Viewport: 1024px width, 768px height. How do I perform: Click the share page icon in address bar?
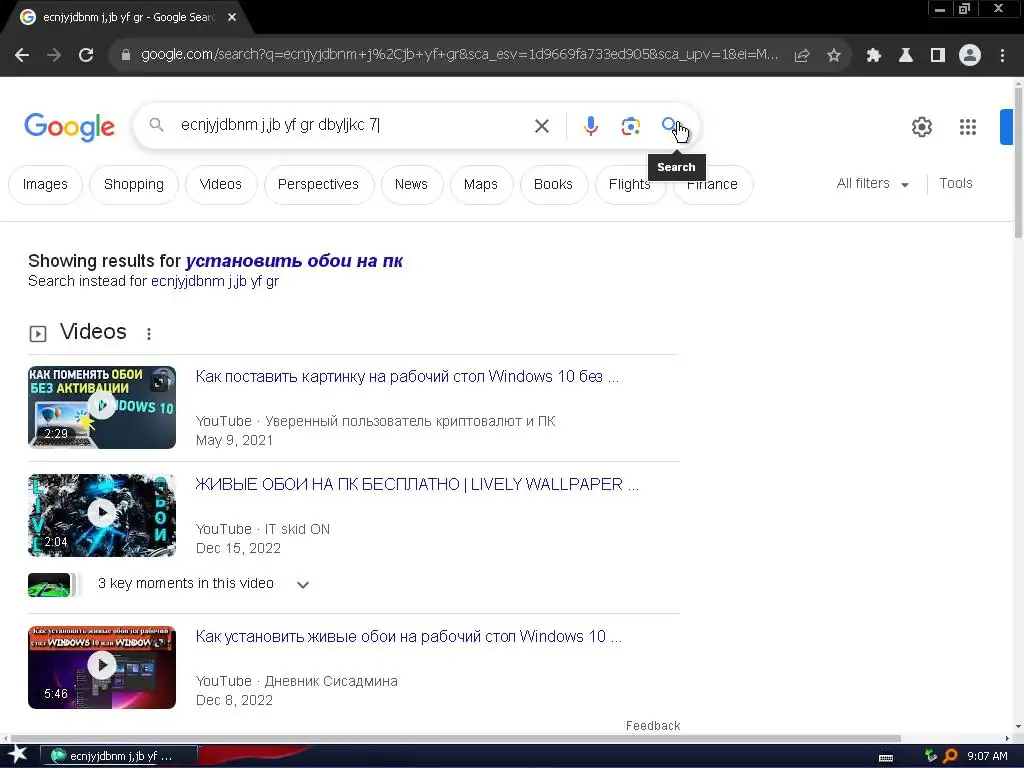802,56
